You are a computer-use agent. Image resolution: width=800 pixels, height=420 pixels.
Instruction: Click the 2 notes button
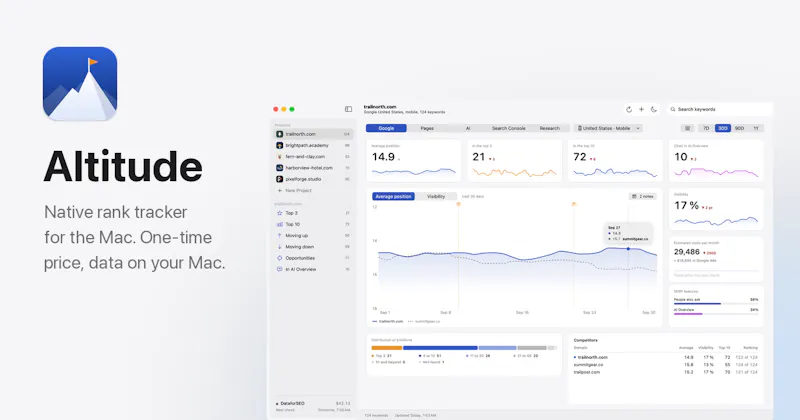[643, 196]
